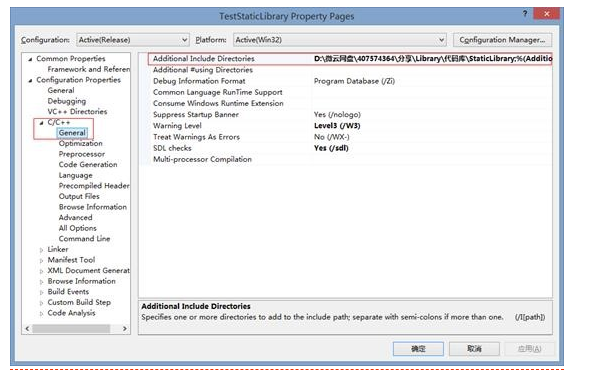Viewport: 598px width, 382px height.
Task: Edit the Additional Include Directories path value
Action: [x=432, y=59]
